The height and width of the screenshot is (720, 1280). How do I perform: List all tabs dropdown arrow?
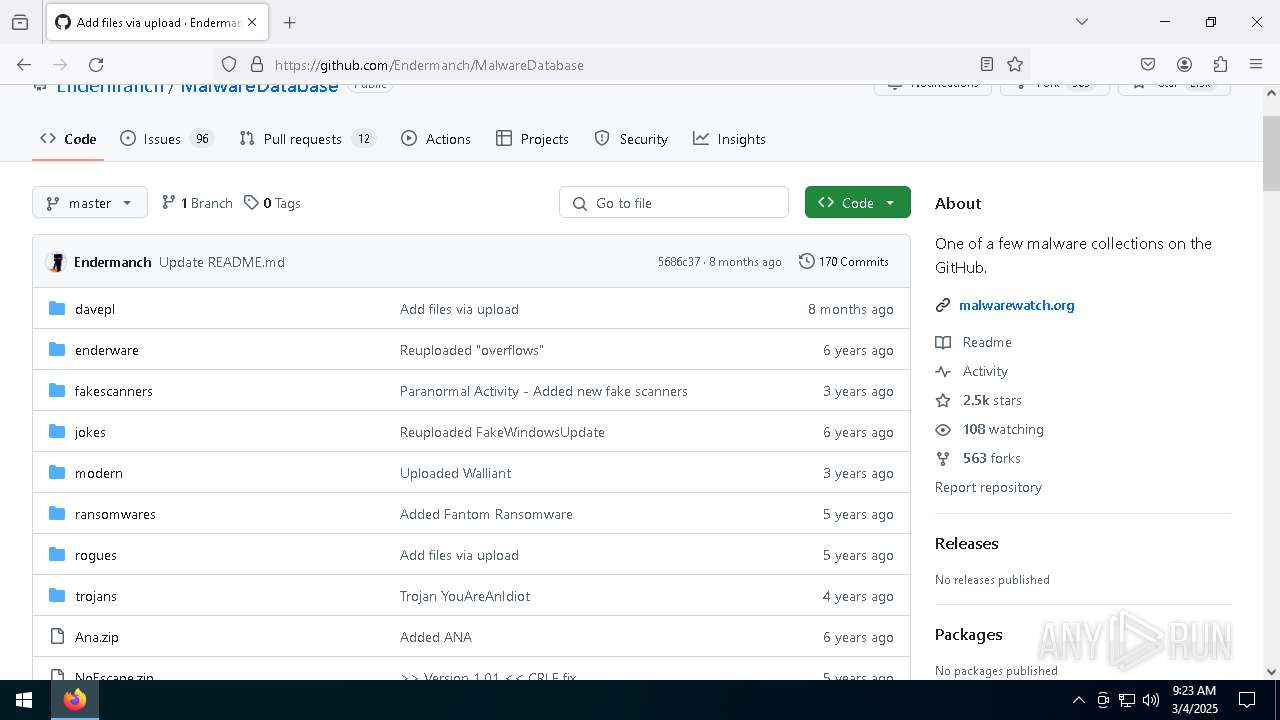pyautogui.click(x=1082, y=22)
